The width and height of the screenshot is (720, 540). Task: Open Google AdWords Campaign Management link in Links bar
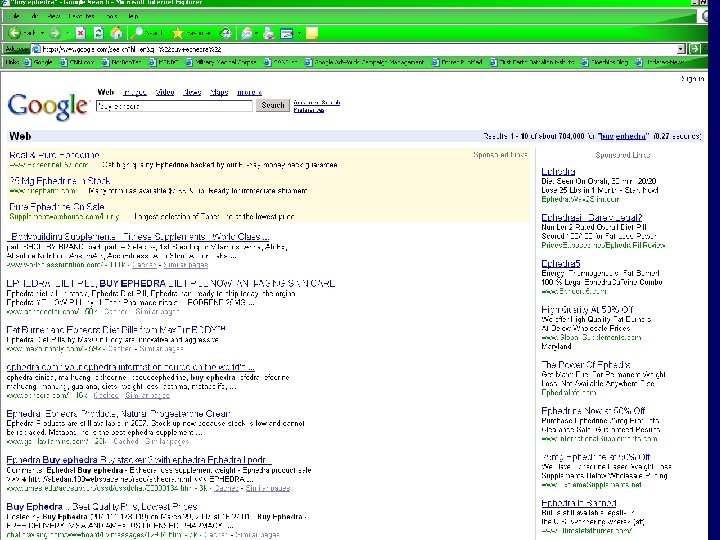click(x=365, y=62)
